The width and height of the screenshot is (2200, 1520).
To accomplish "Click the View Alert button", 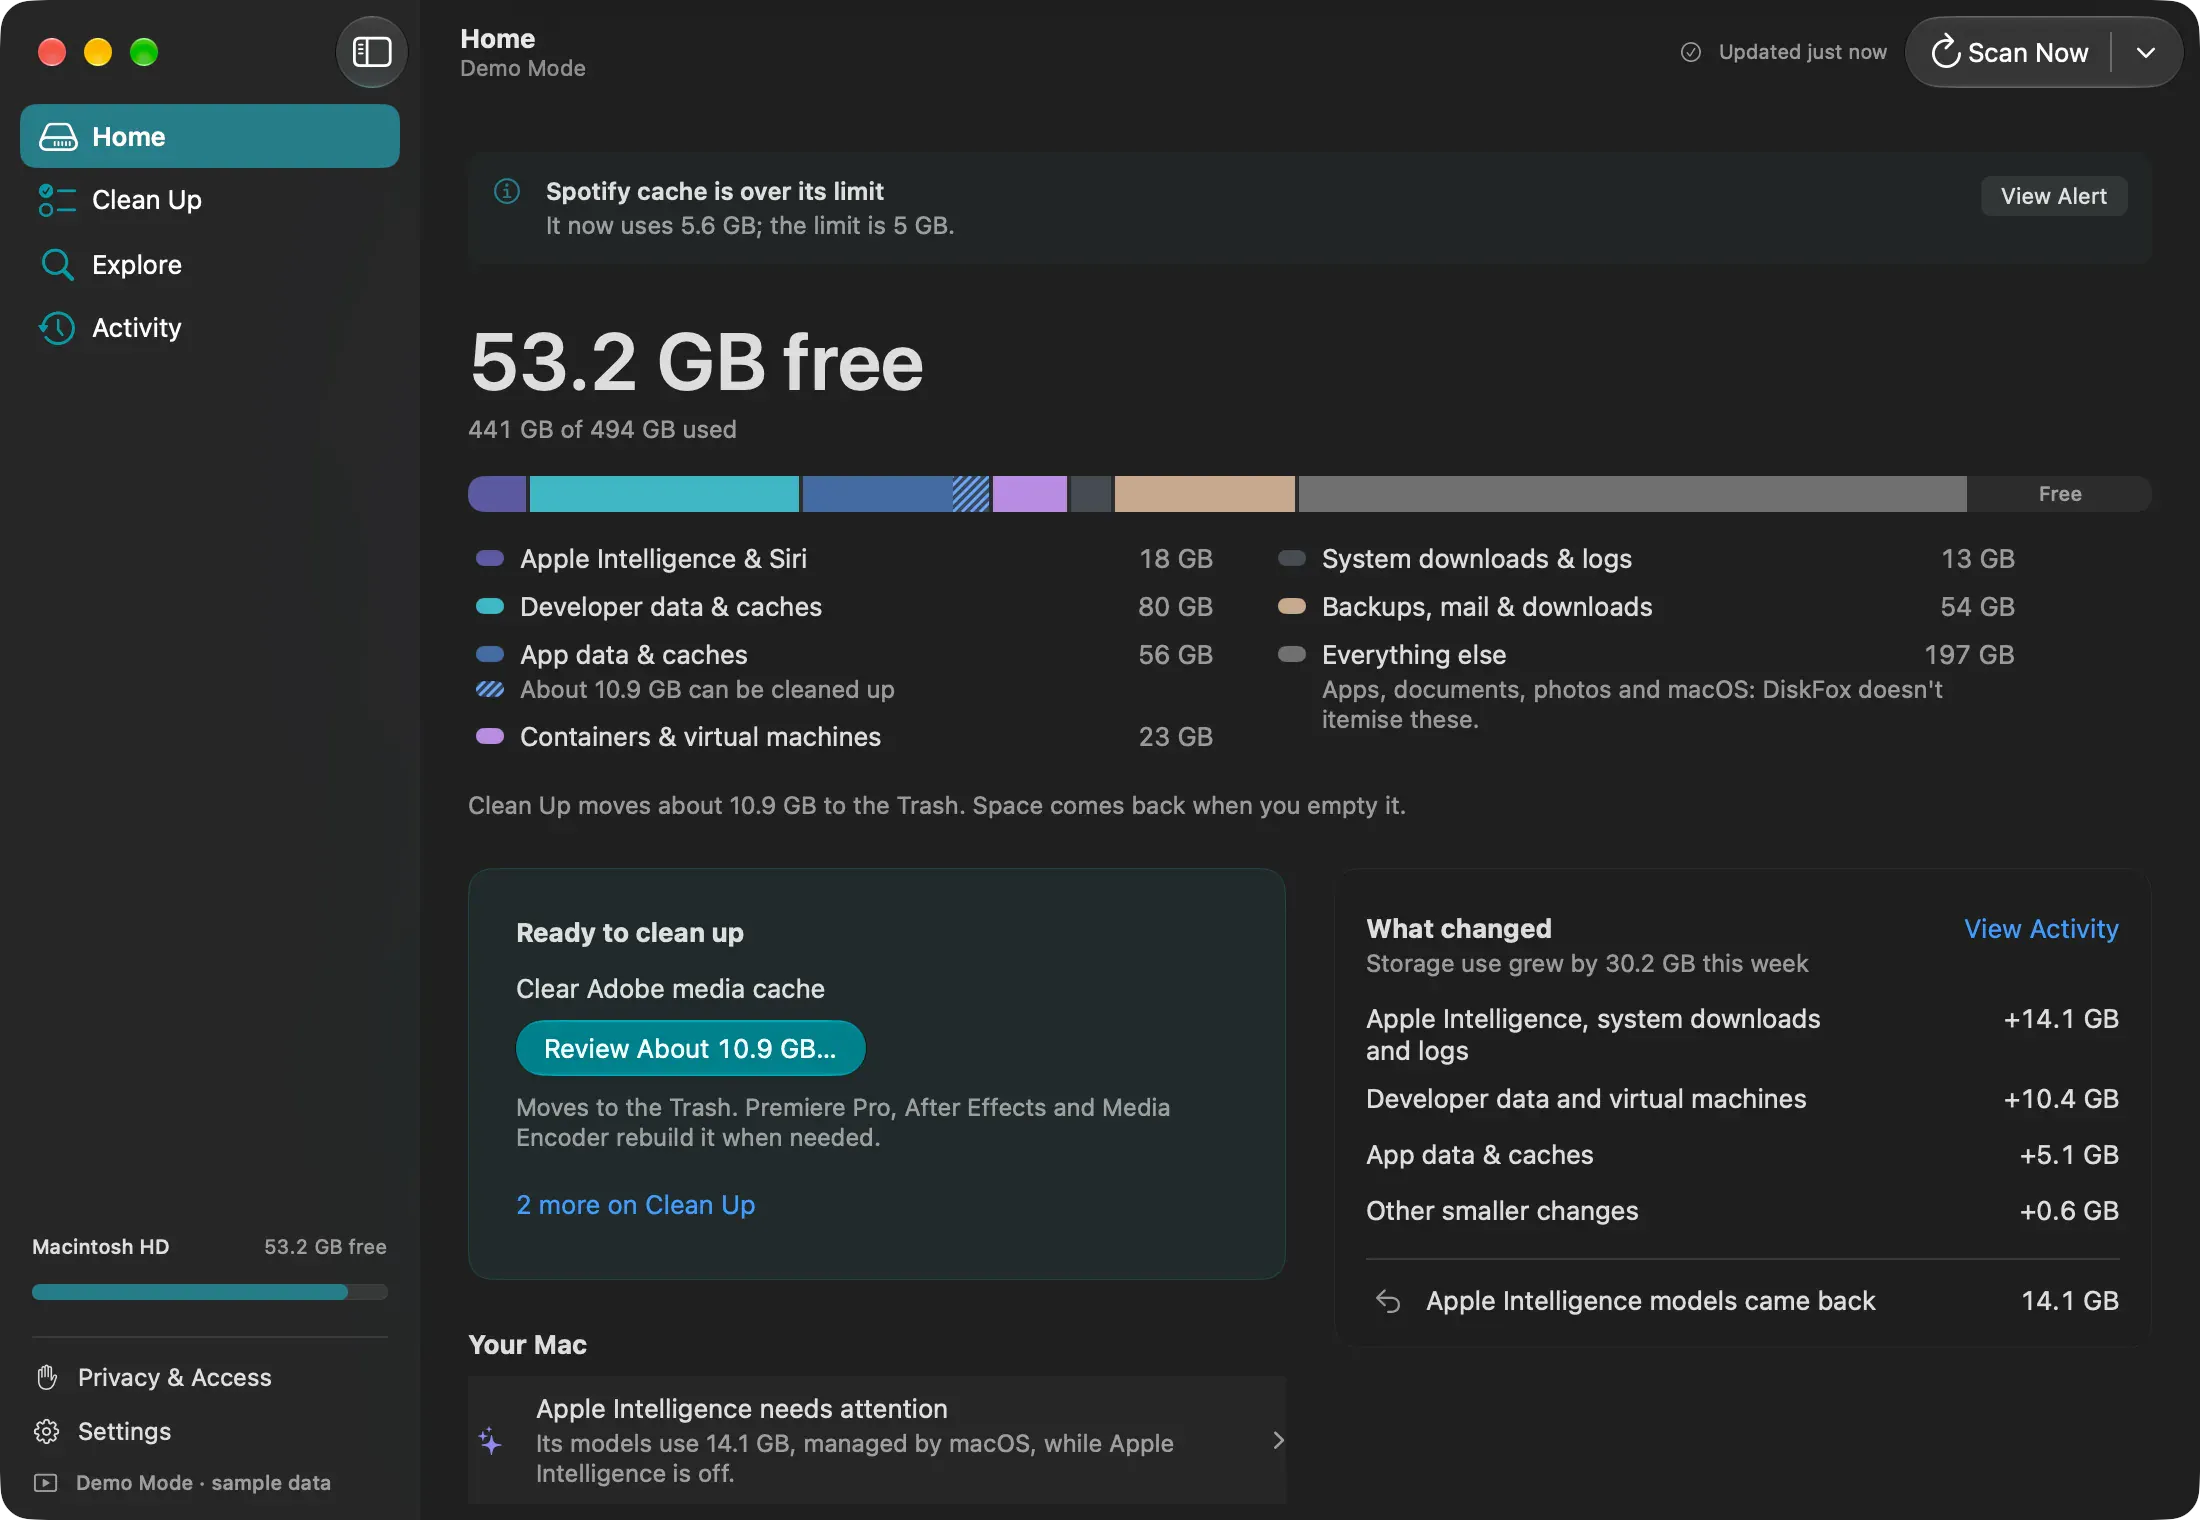I will click(x=2054, y=196).
